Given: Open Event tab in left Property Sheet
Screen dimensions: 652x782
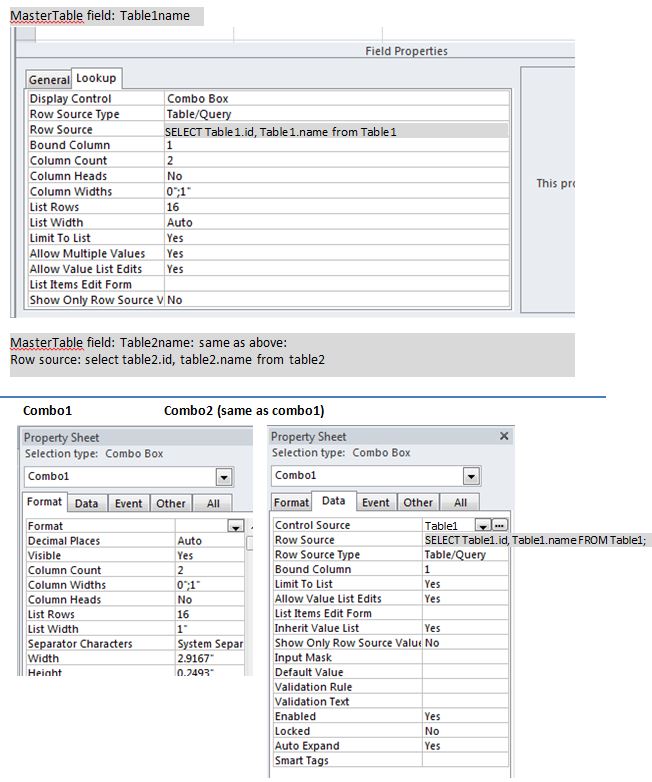Looking at the screenshot, I should [128, 503].
